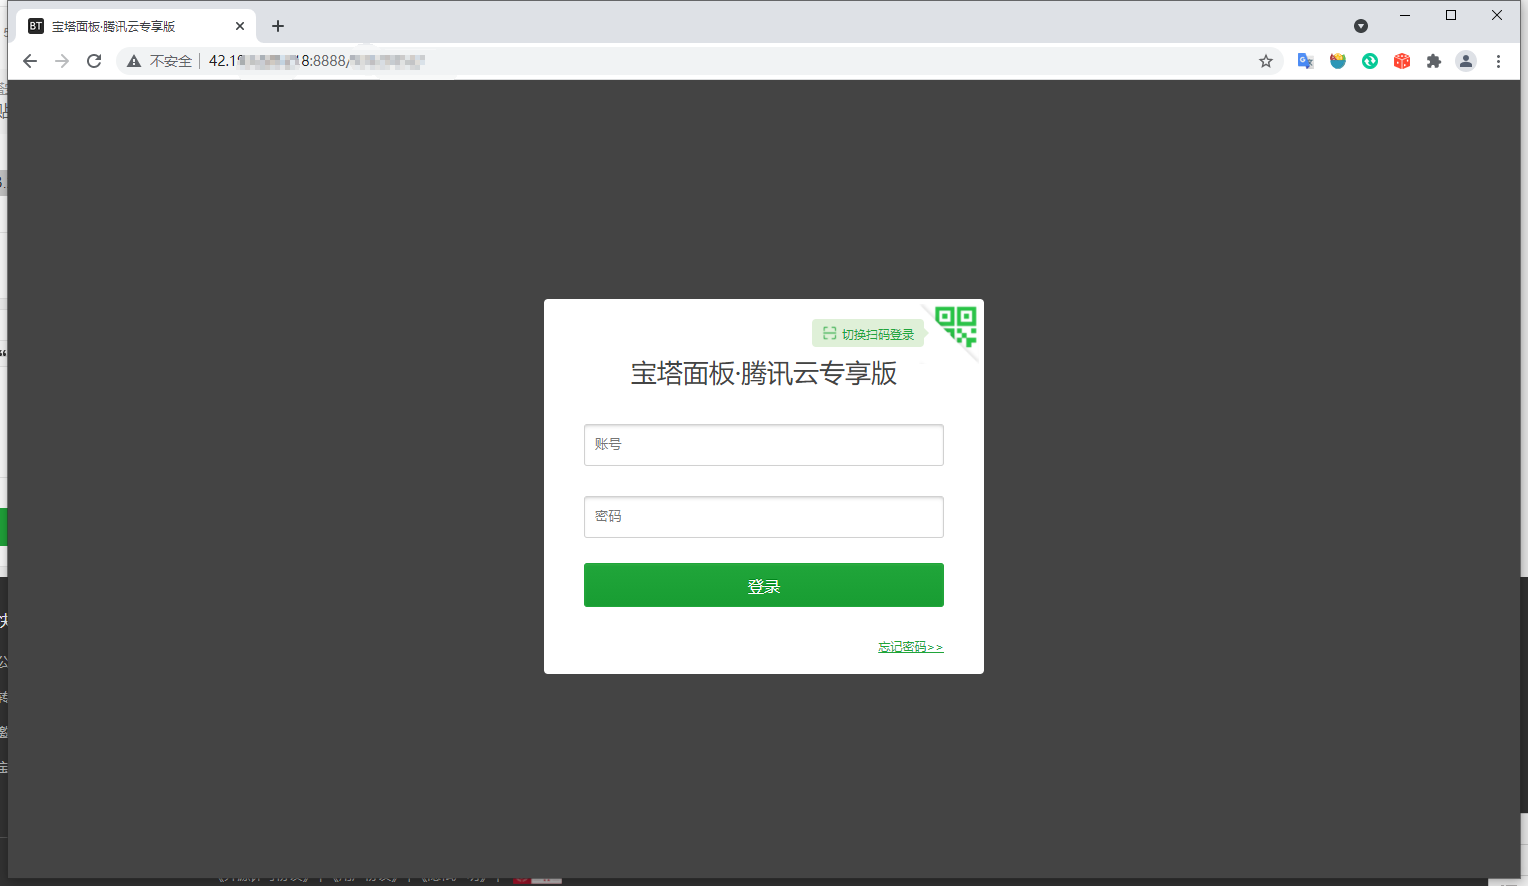Bookmark this page with the star
Screen dimensions: 1528x886
1266,61
